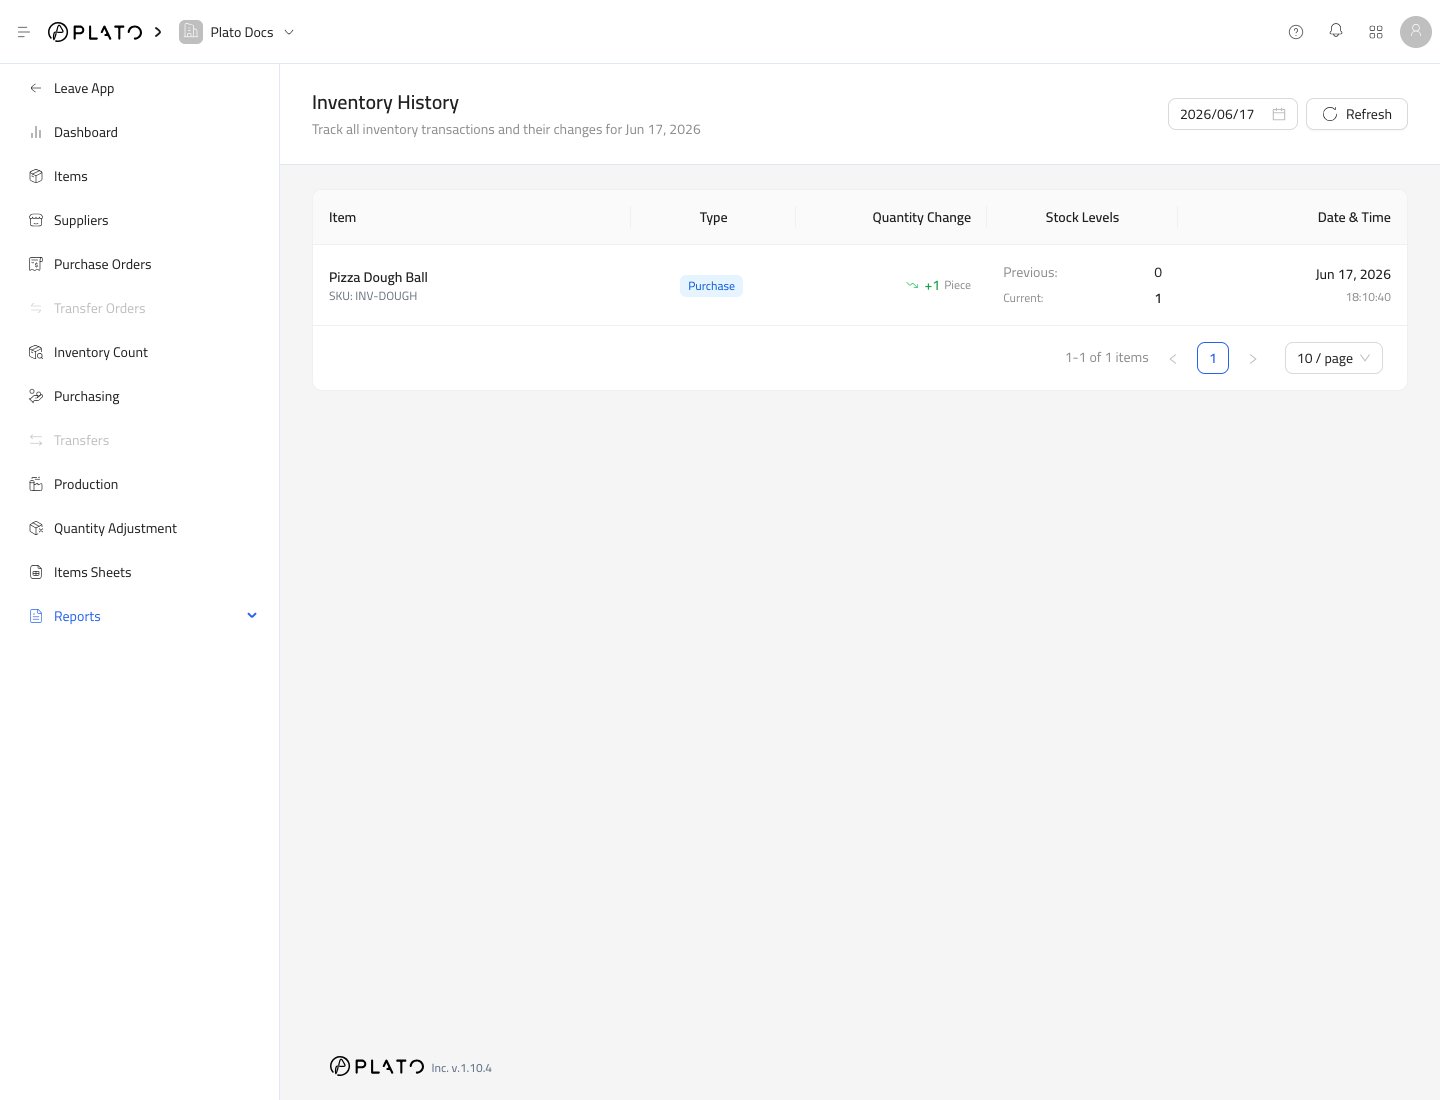Open Purchase Orders

point(103,264)
